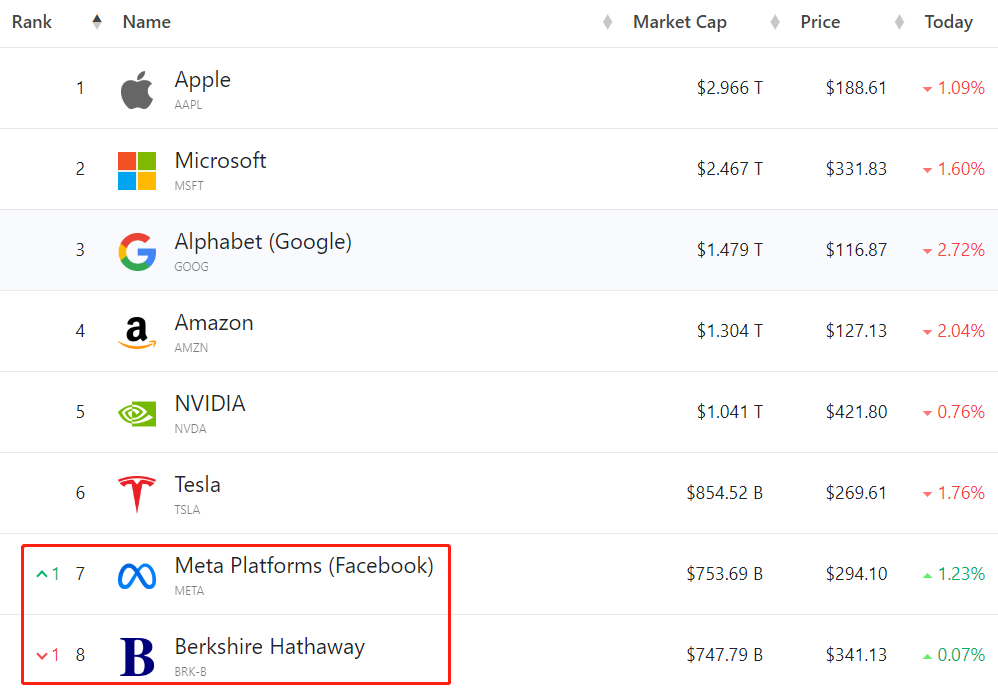The image size is (998, 691).
Task: Click the Microsoft four-color logo
Action: tap(137, 171)
